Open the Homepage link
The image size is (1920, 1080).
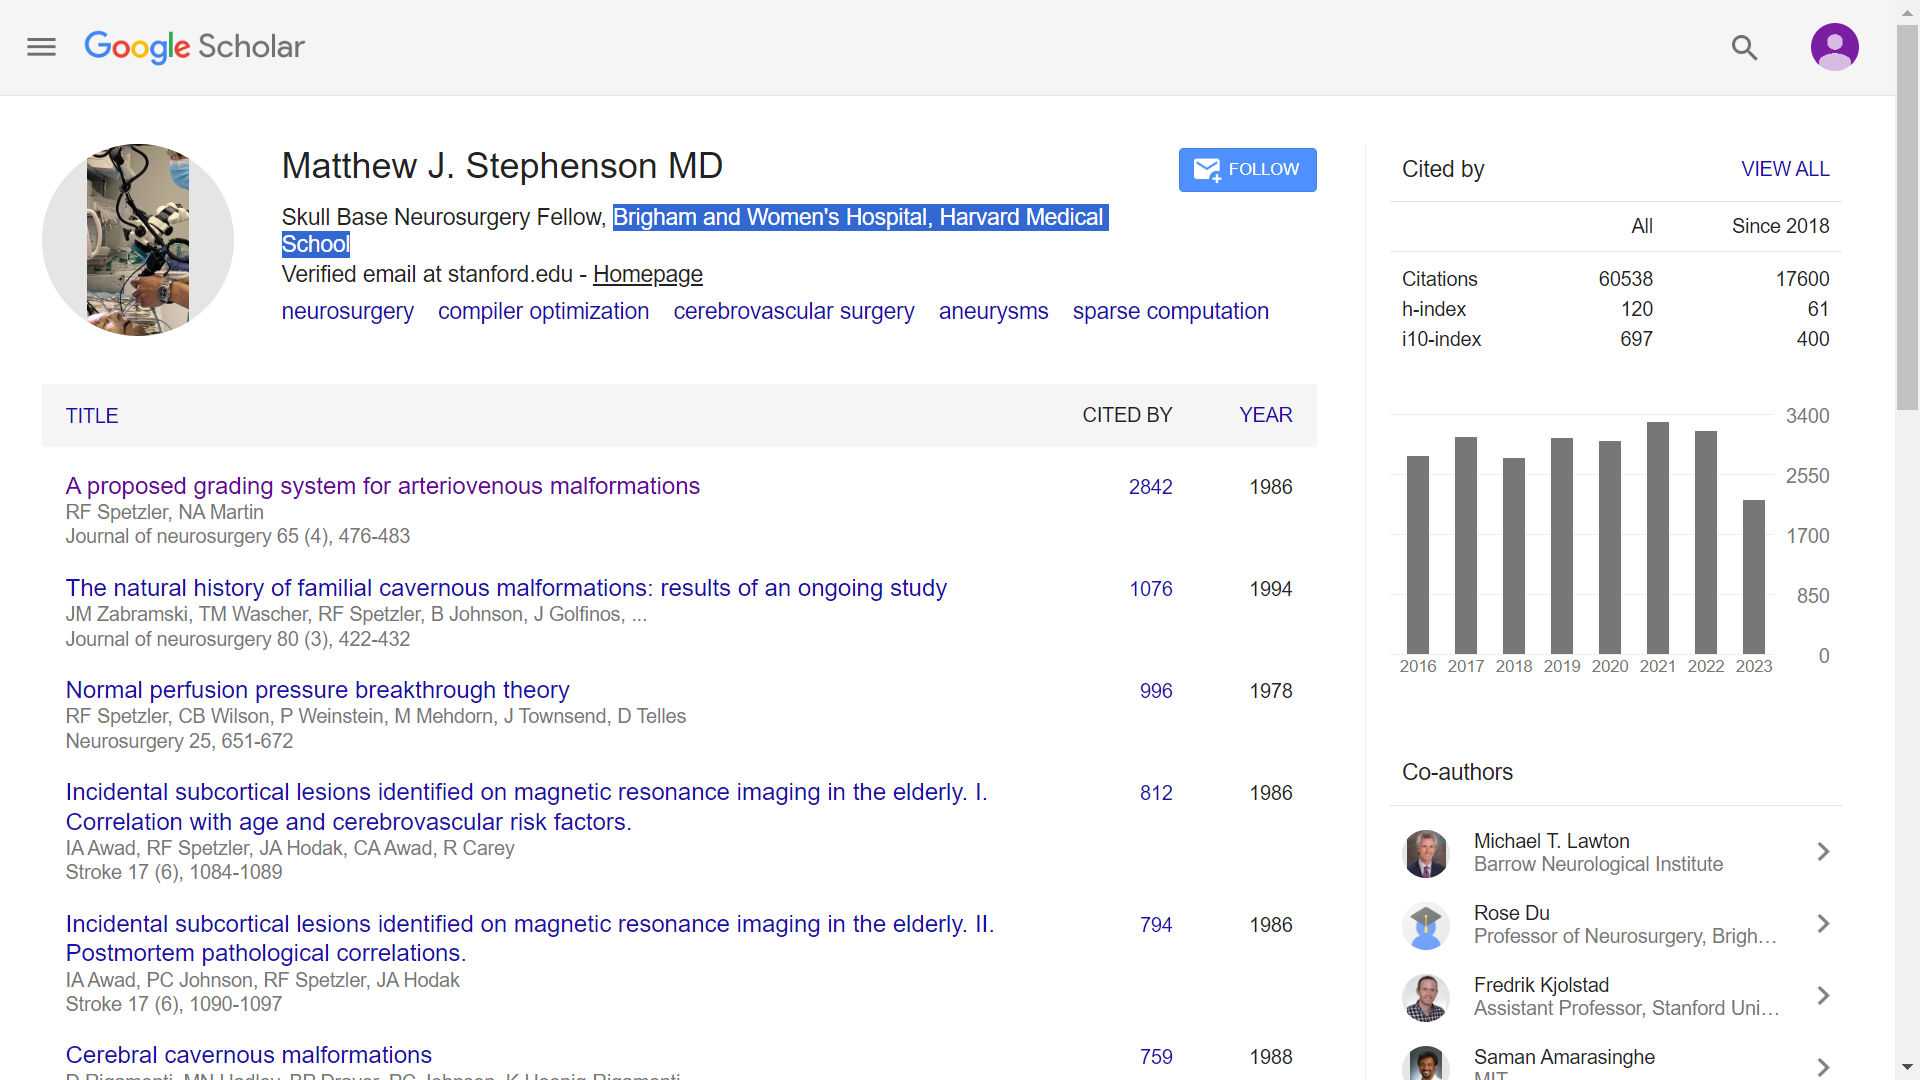647,274
